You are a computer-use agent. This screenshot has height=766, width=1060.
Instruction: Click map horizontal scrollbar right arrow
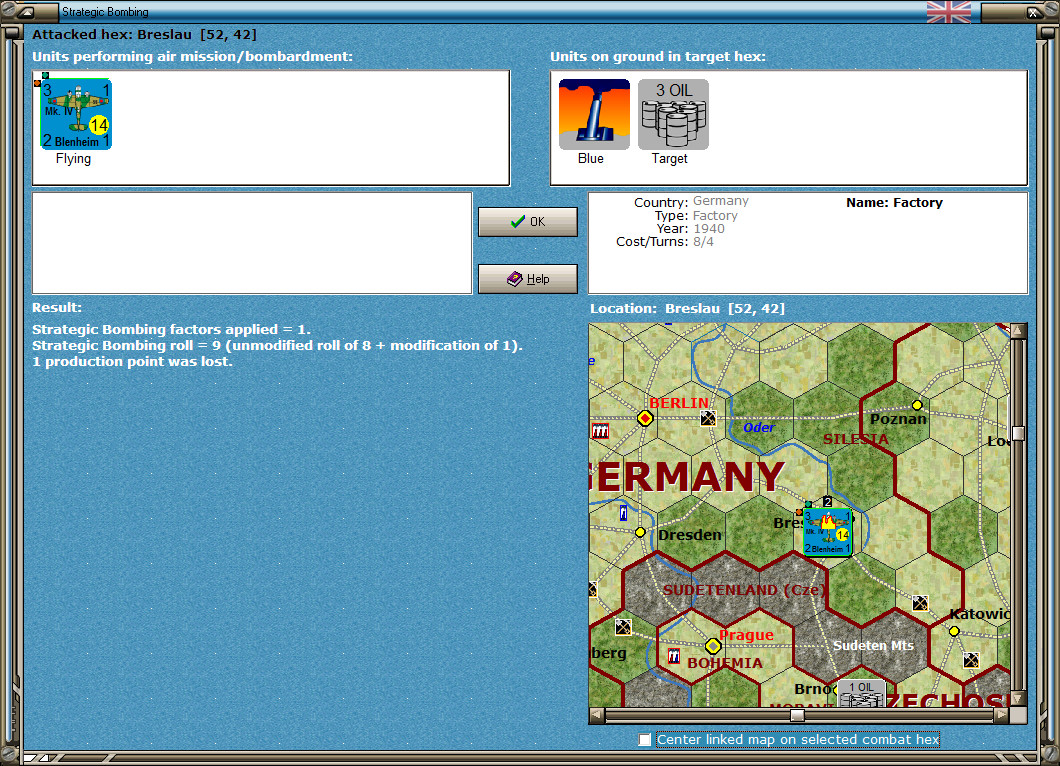[1002, 715]
